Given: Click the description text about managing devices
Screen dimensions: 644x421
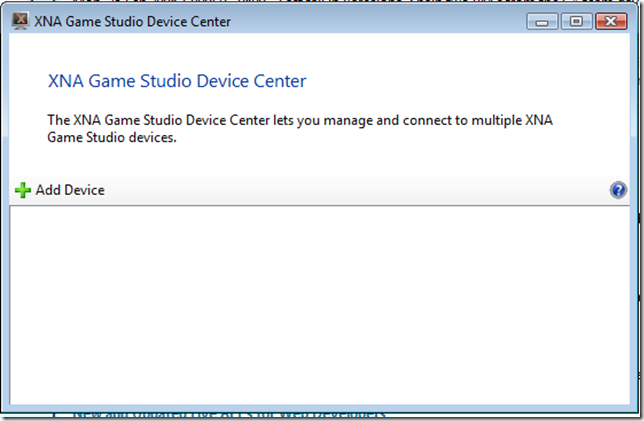Looking at the screenshot, I should 300,129.
